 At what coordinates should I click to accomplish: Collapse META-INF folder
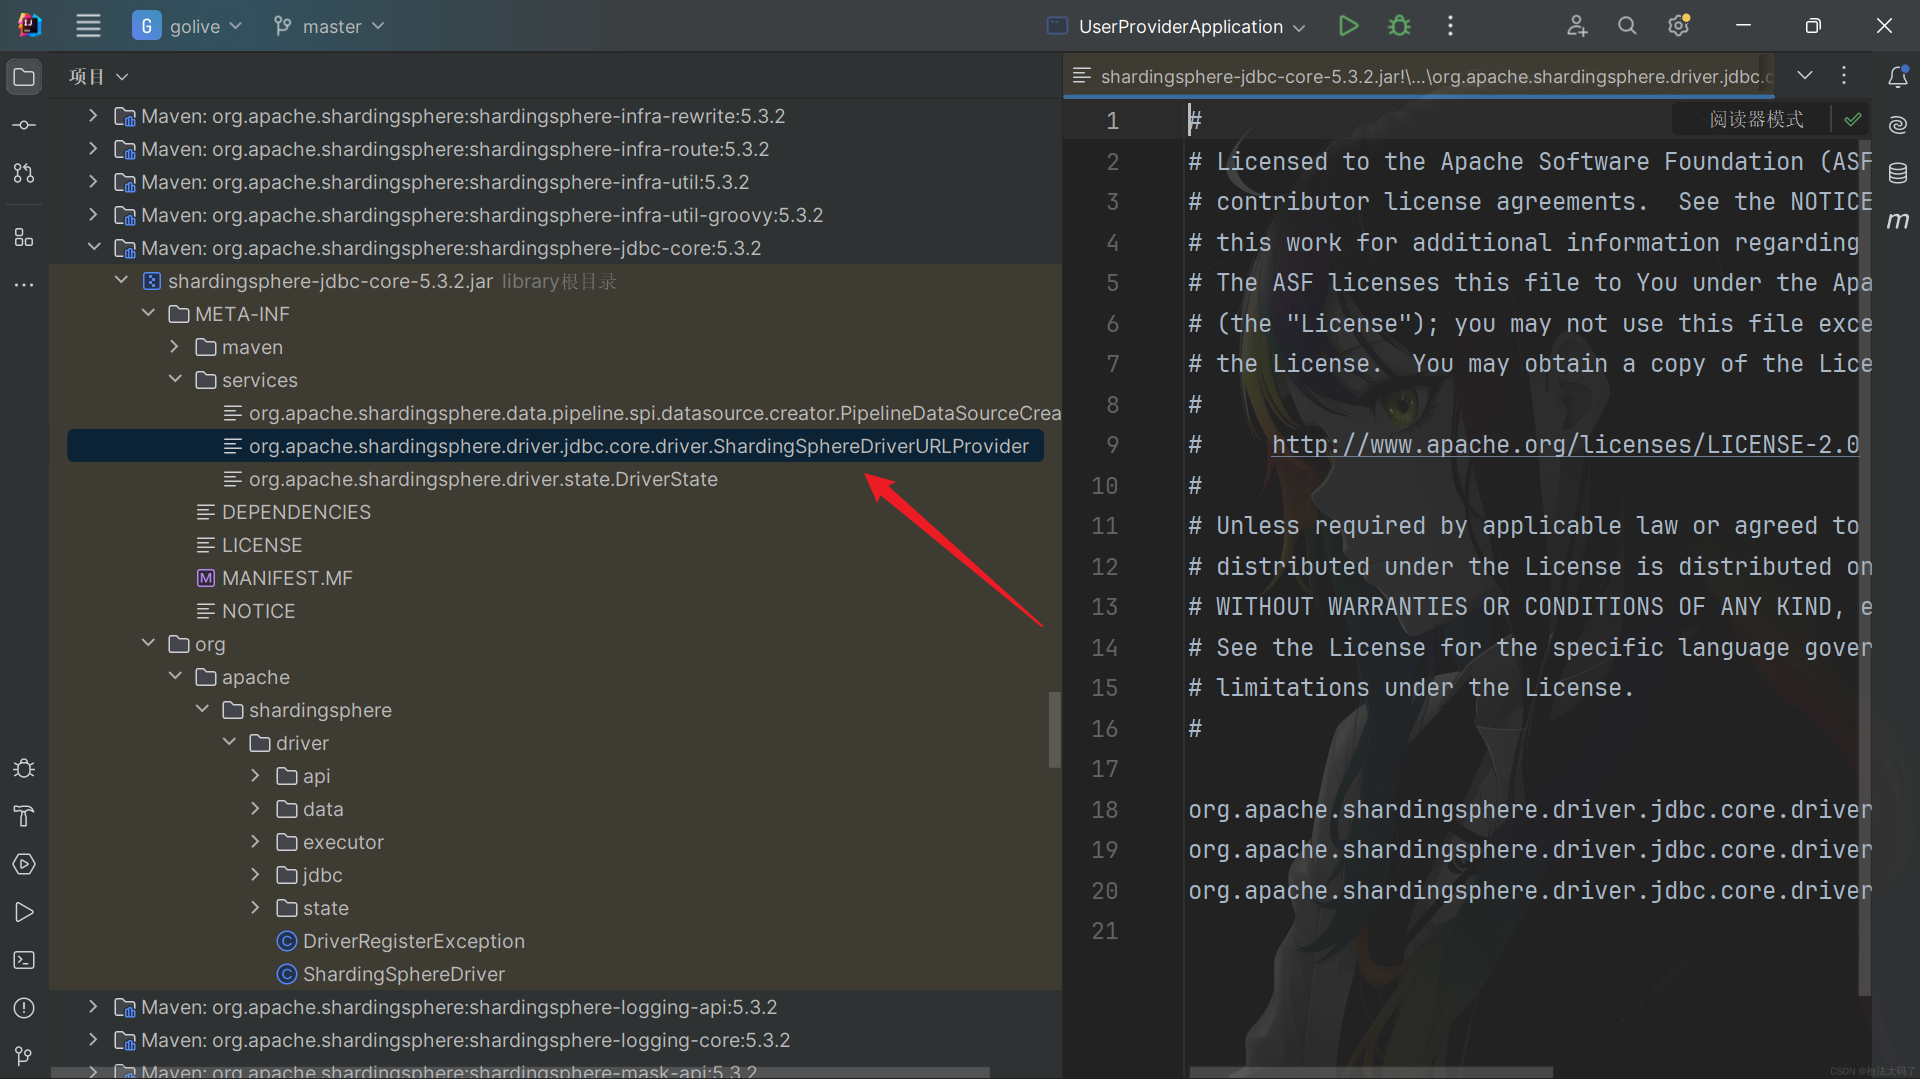tap(148, 314)
